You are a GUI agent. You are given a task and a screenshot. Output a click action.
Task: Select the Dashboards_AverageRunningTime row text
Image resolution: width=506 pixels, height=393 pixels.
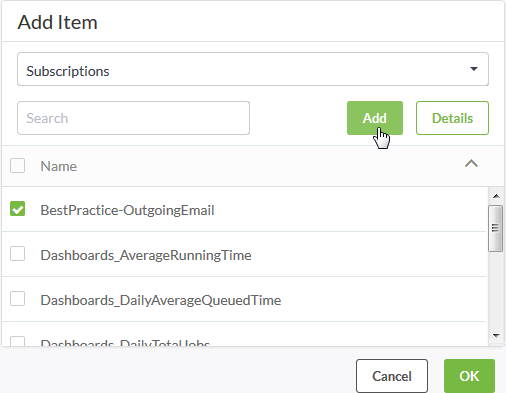click(146, 255)
